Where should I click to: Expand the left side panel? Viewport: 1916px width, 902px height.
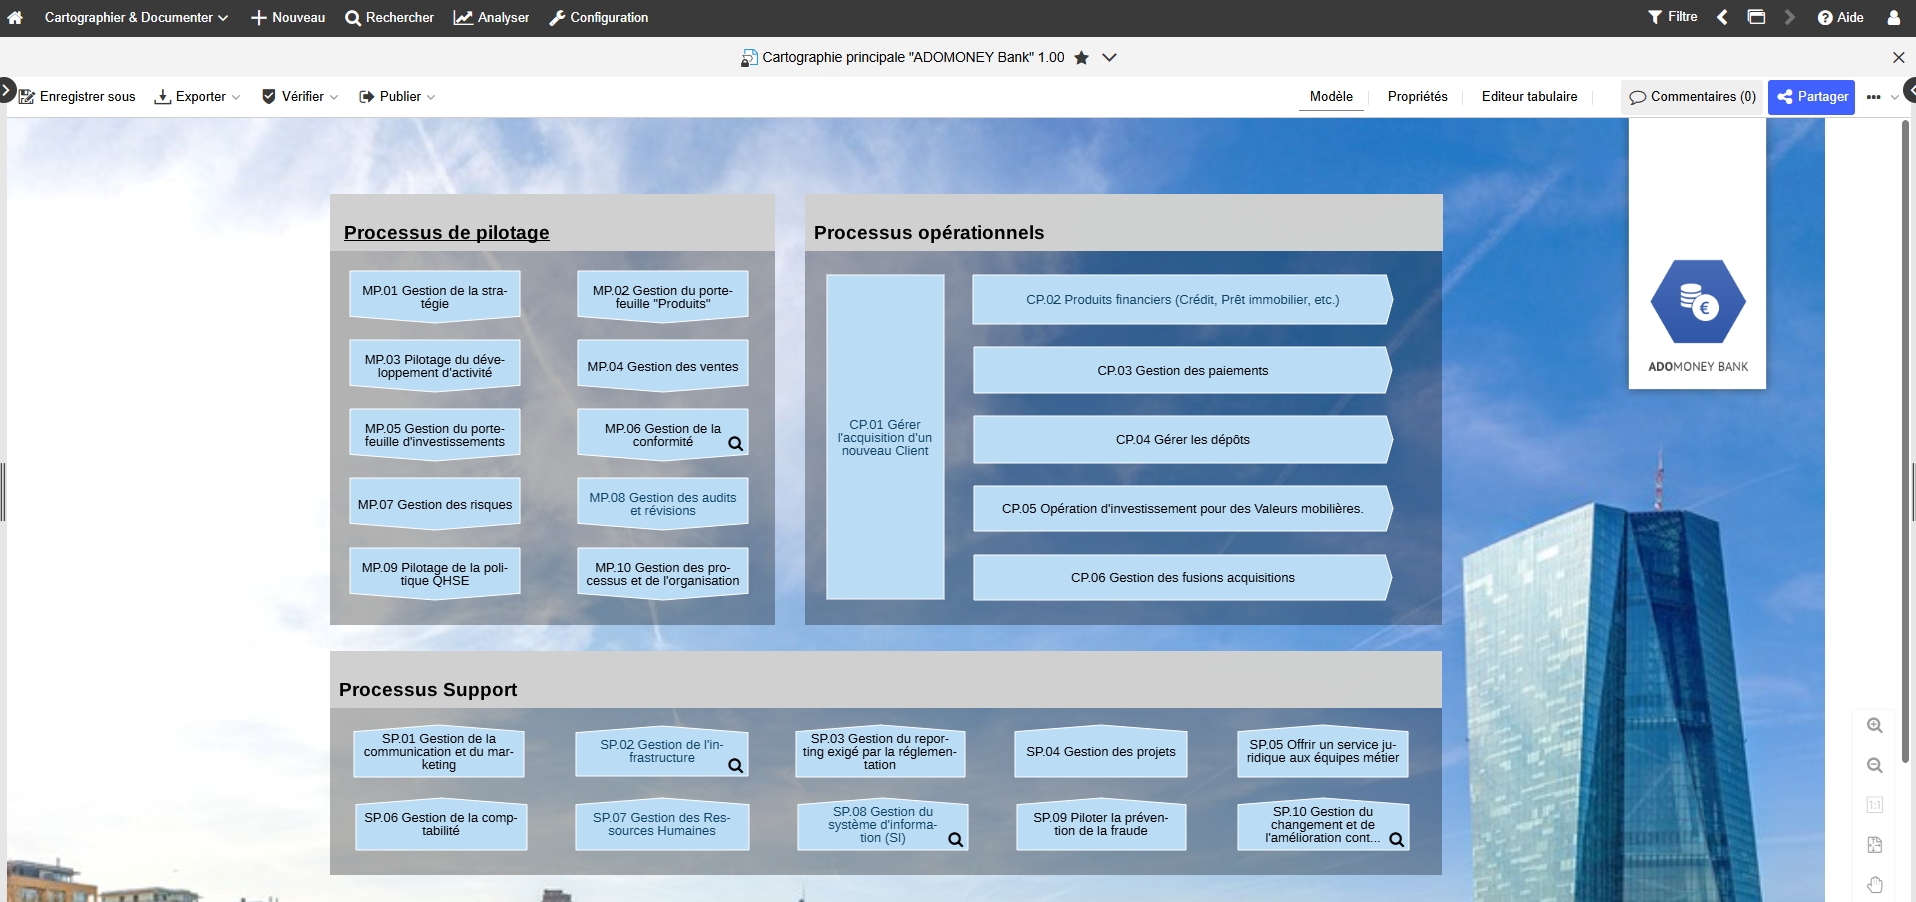(x=7, y=91)
